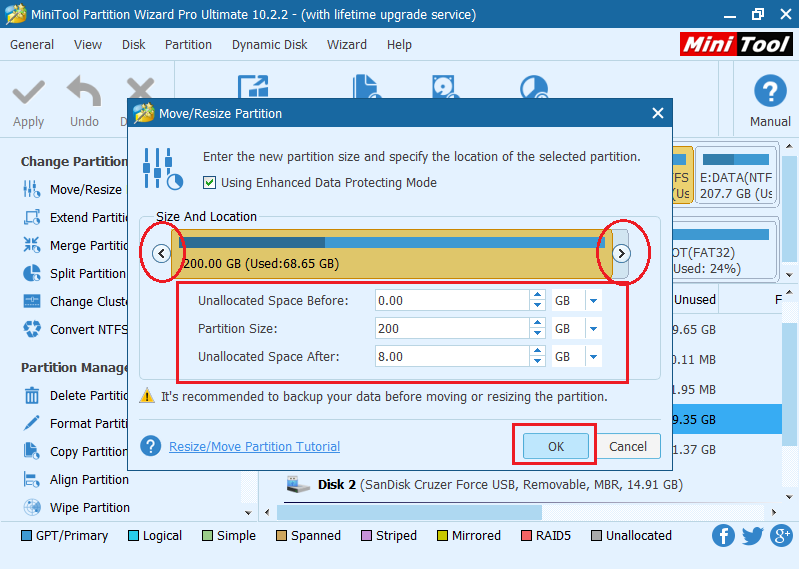Increase Unallocated Space Before with the spinner
Viewport: 799px width, 569px height.
point(538,295)
